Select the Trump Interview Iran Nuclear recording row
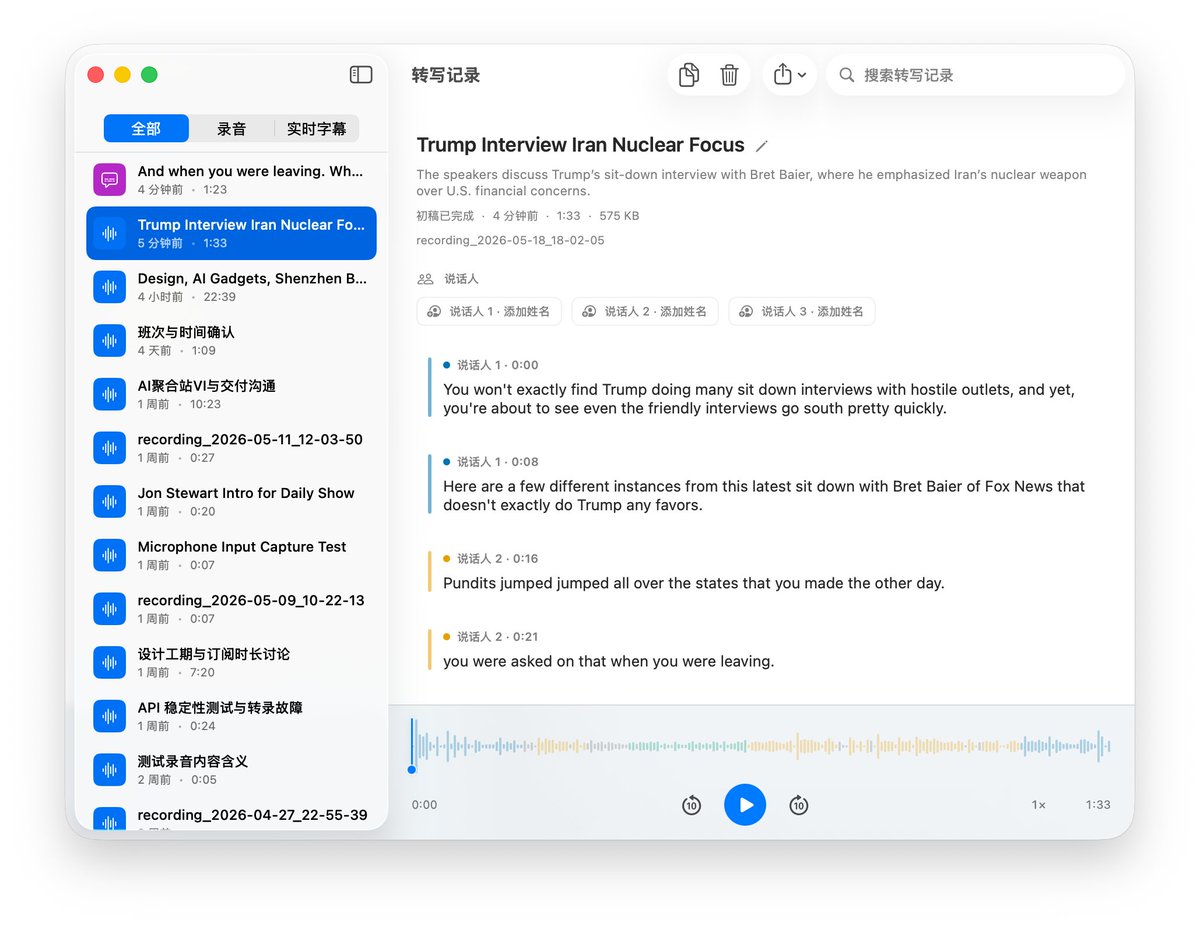 pyautogui.click(x=231, y=233)
